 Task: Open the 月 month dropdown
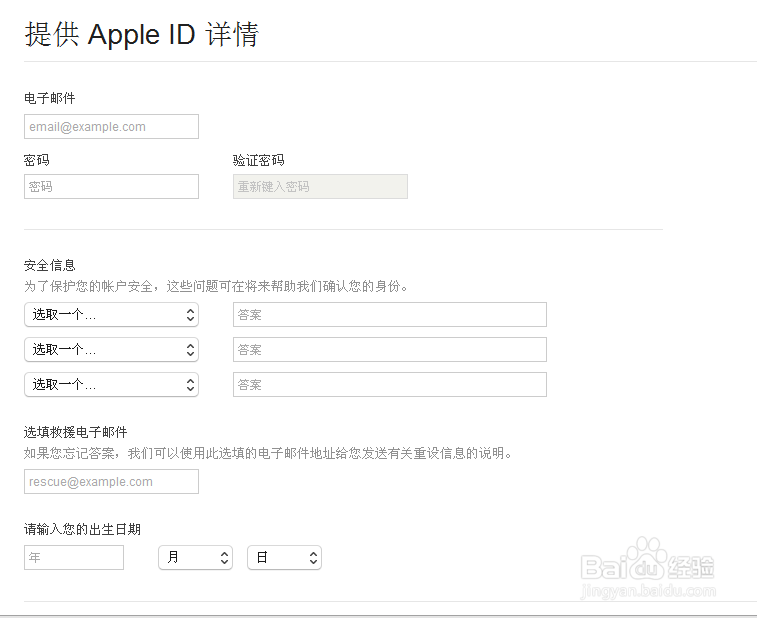(x=196, y=558)
